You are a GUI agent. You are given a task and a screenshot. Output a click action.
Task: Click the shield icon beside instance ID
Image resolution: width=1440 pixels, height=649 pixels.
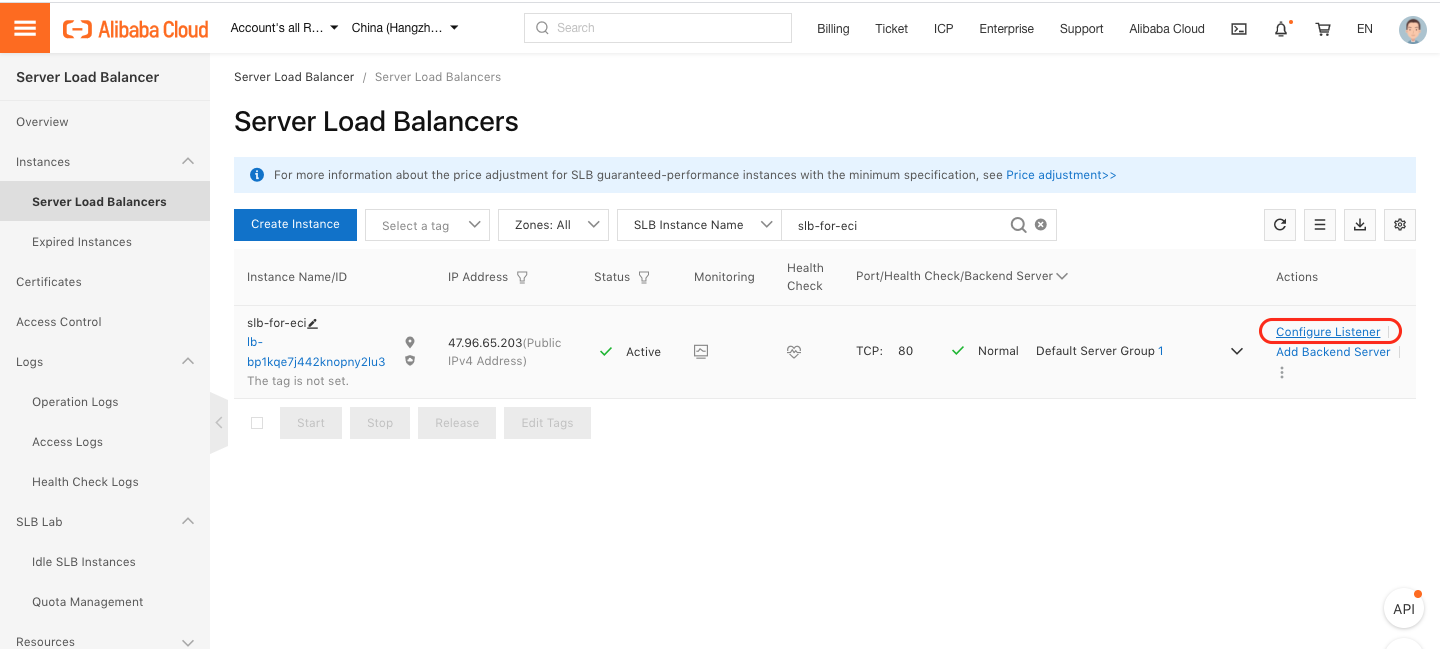(x=410, y=360)
